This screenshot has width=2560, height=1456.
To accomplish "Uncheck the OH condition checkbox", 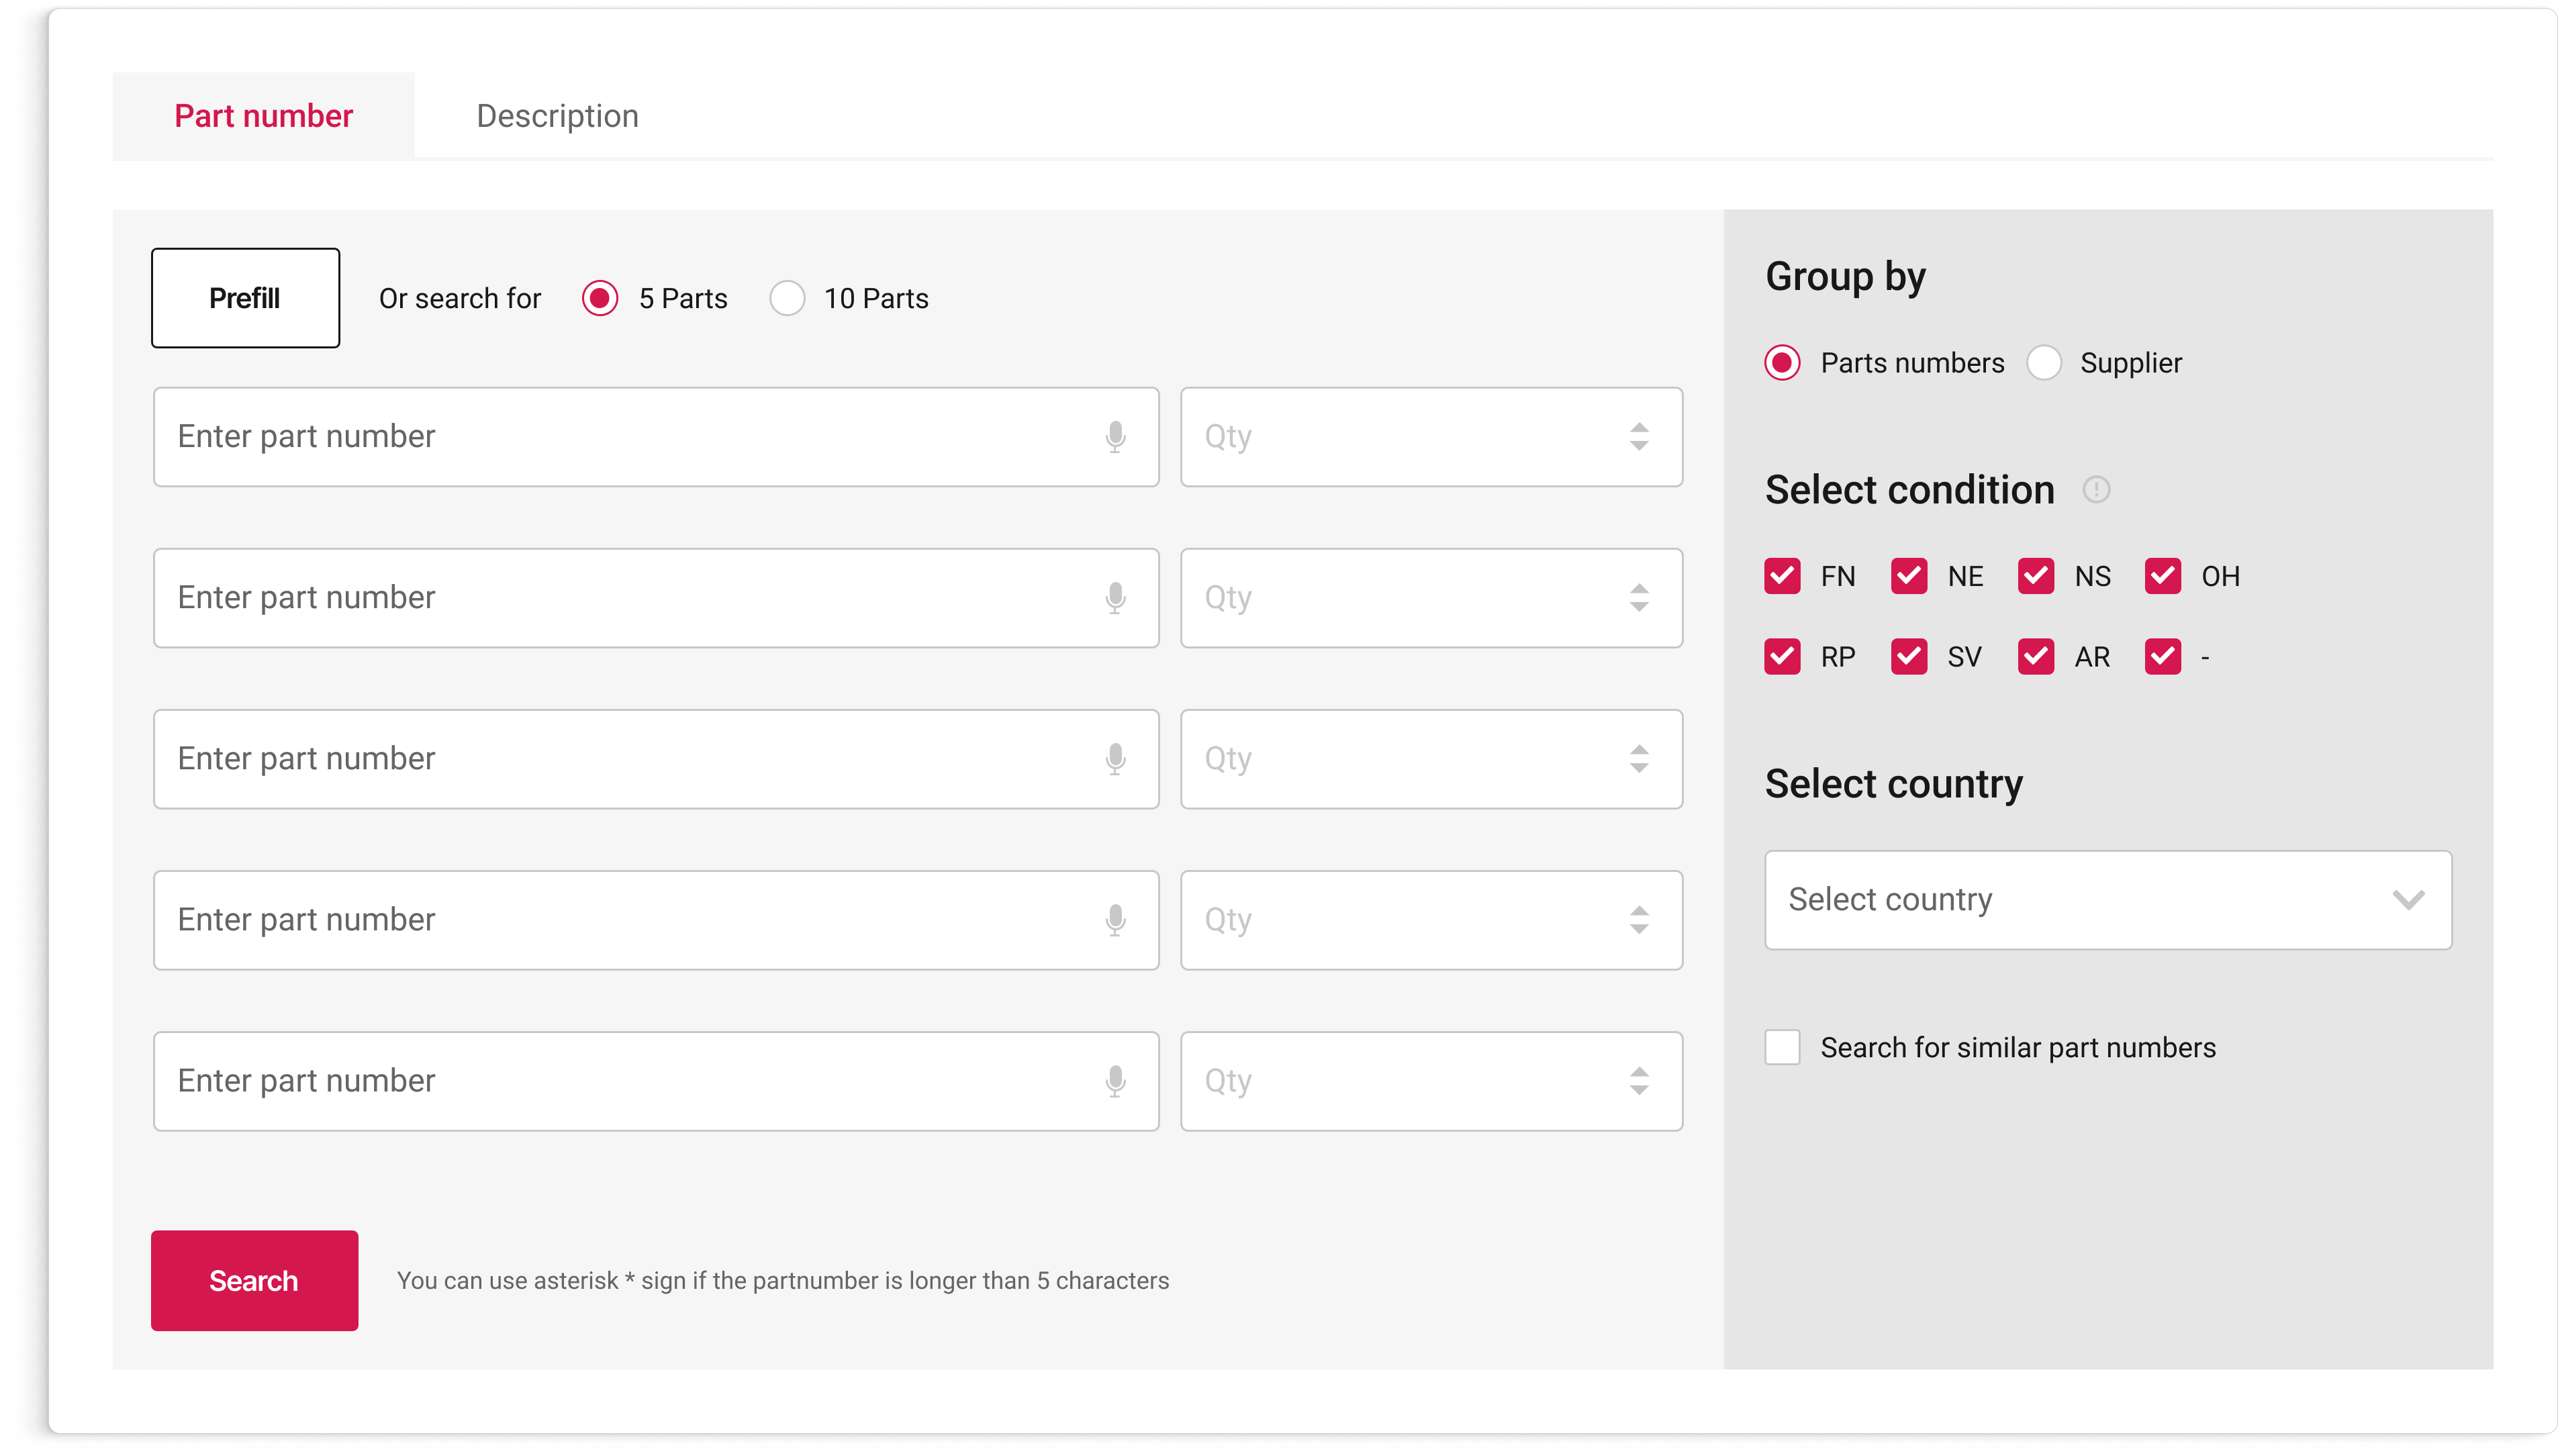I will coord(2162,576).
